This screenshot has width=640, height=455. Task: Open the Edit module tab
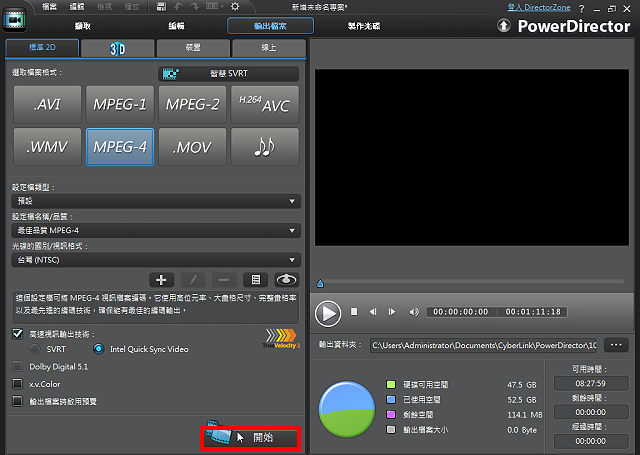click(176, 26)
